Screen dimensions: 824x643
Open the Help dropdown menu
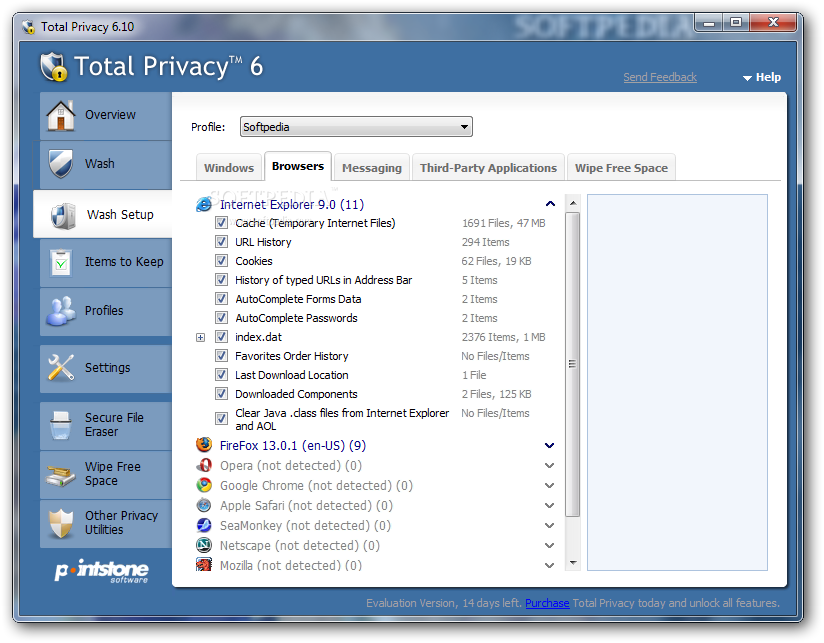762,77
